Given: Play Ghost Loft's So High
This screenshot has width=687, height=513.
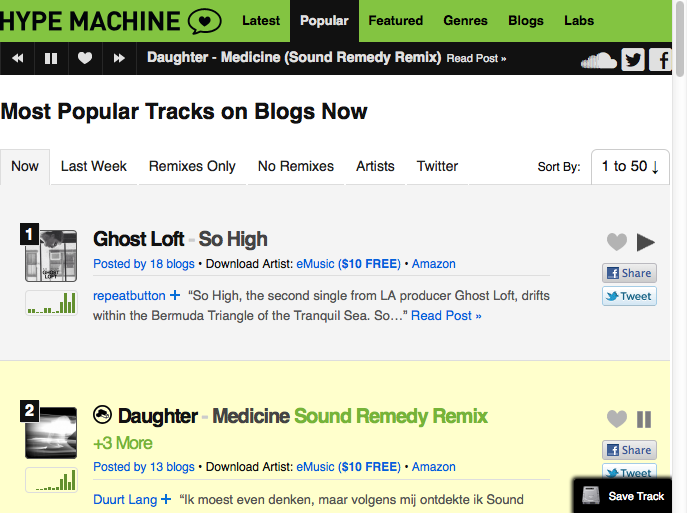Looking at the screenshot, I should point(645,242).
